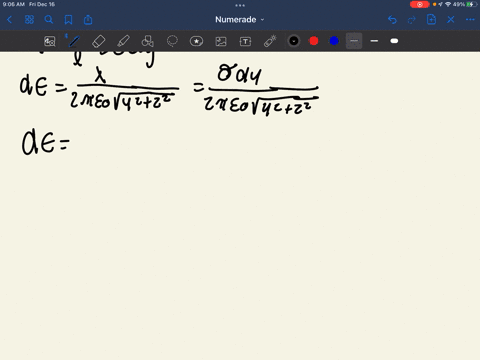This screenshot has width=480, height=360.
Task: Redo the last undone stroke
Action: [x=412, y=20]
